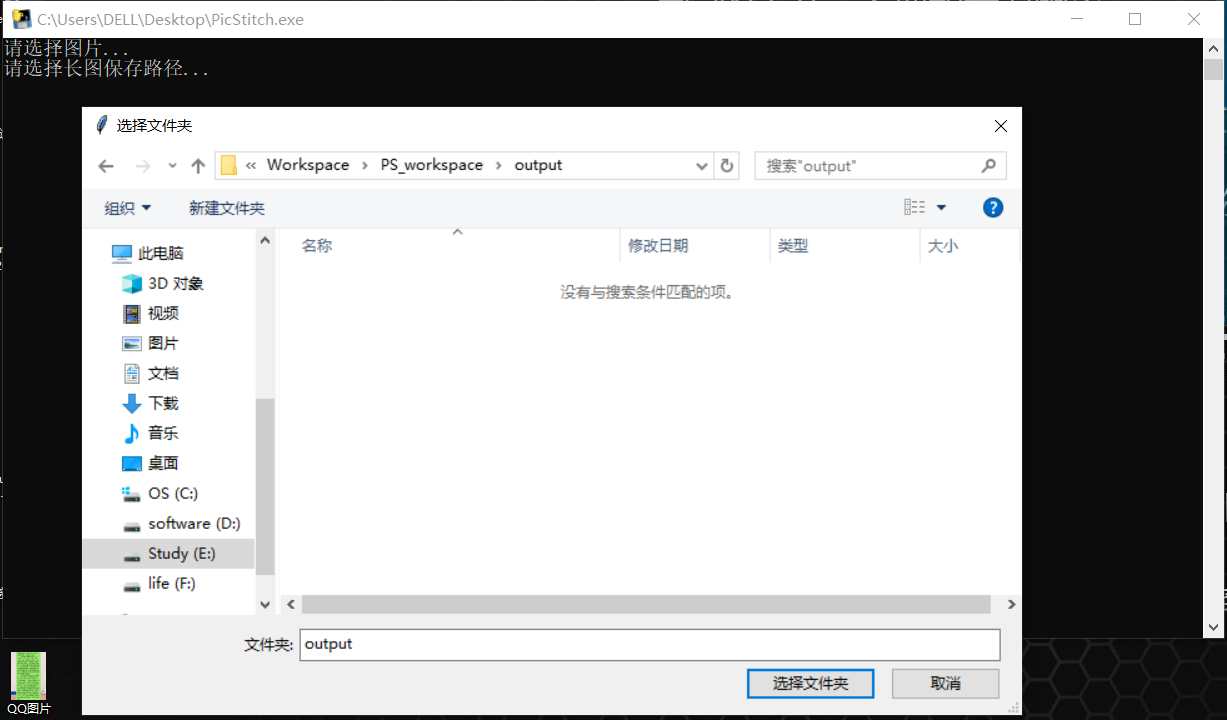This screenshot has width=1227, height=720.
Task: Expand the address bar history dropdown
Action: 702,166
